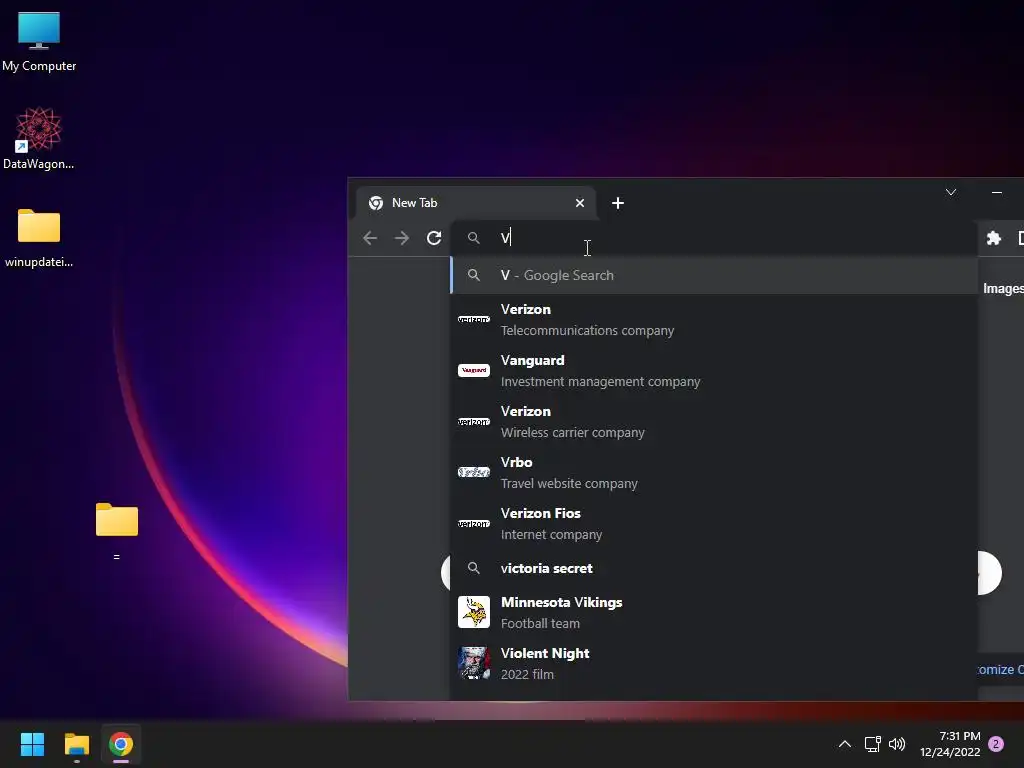This screenshot has width=1024, height=768.
Task: Click the Minnesota Vikings logo thumbnail
Action: coord(473,612)
